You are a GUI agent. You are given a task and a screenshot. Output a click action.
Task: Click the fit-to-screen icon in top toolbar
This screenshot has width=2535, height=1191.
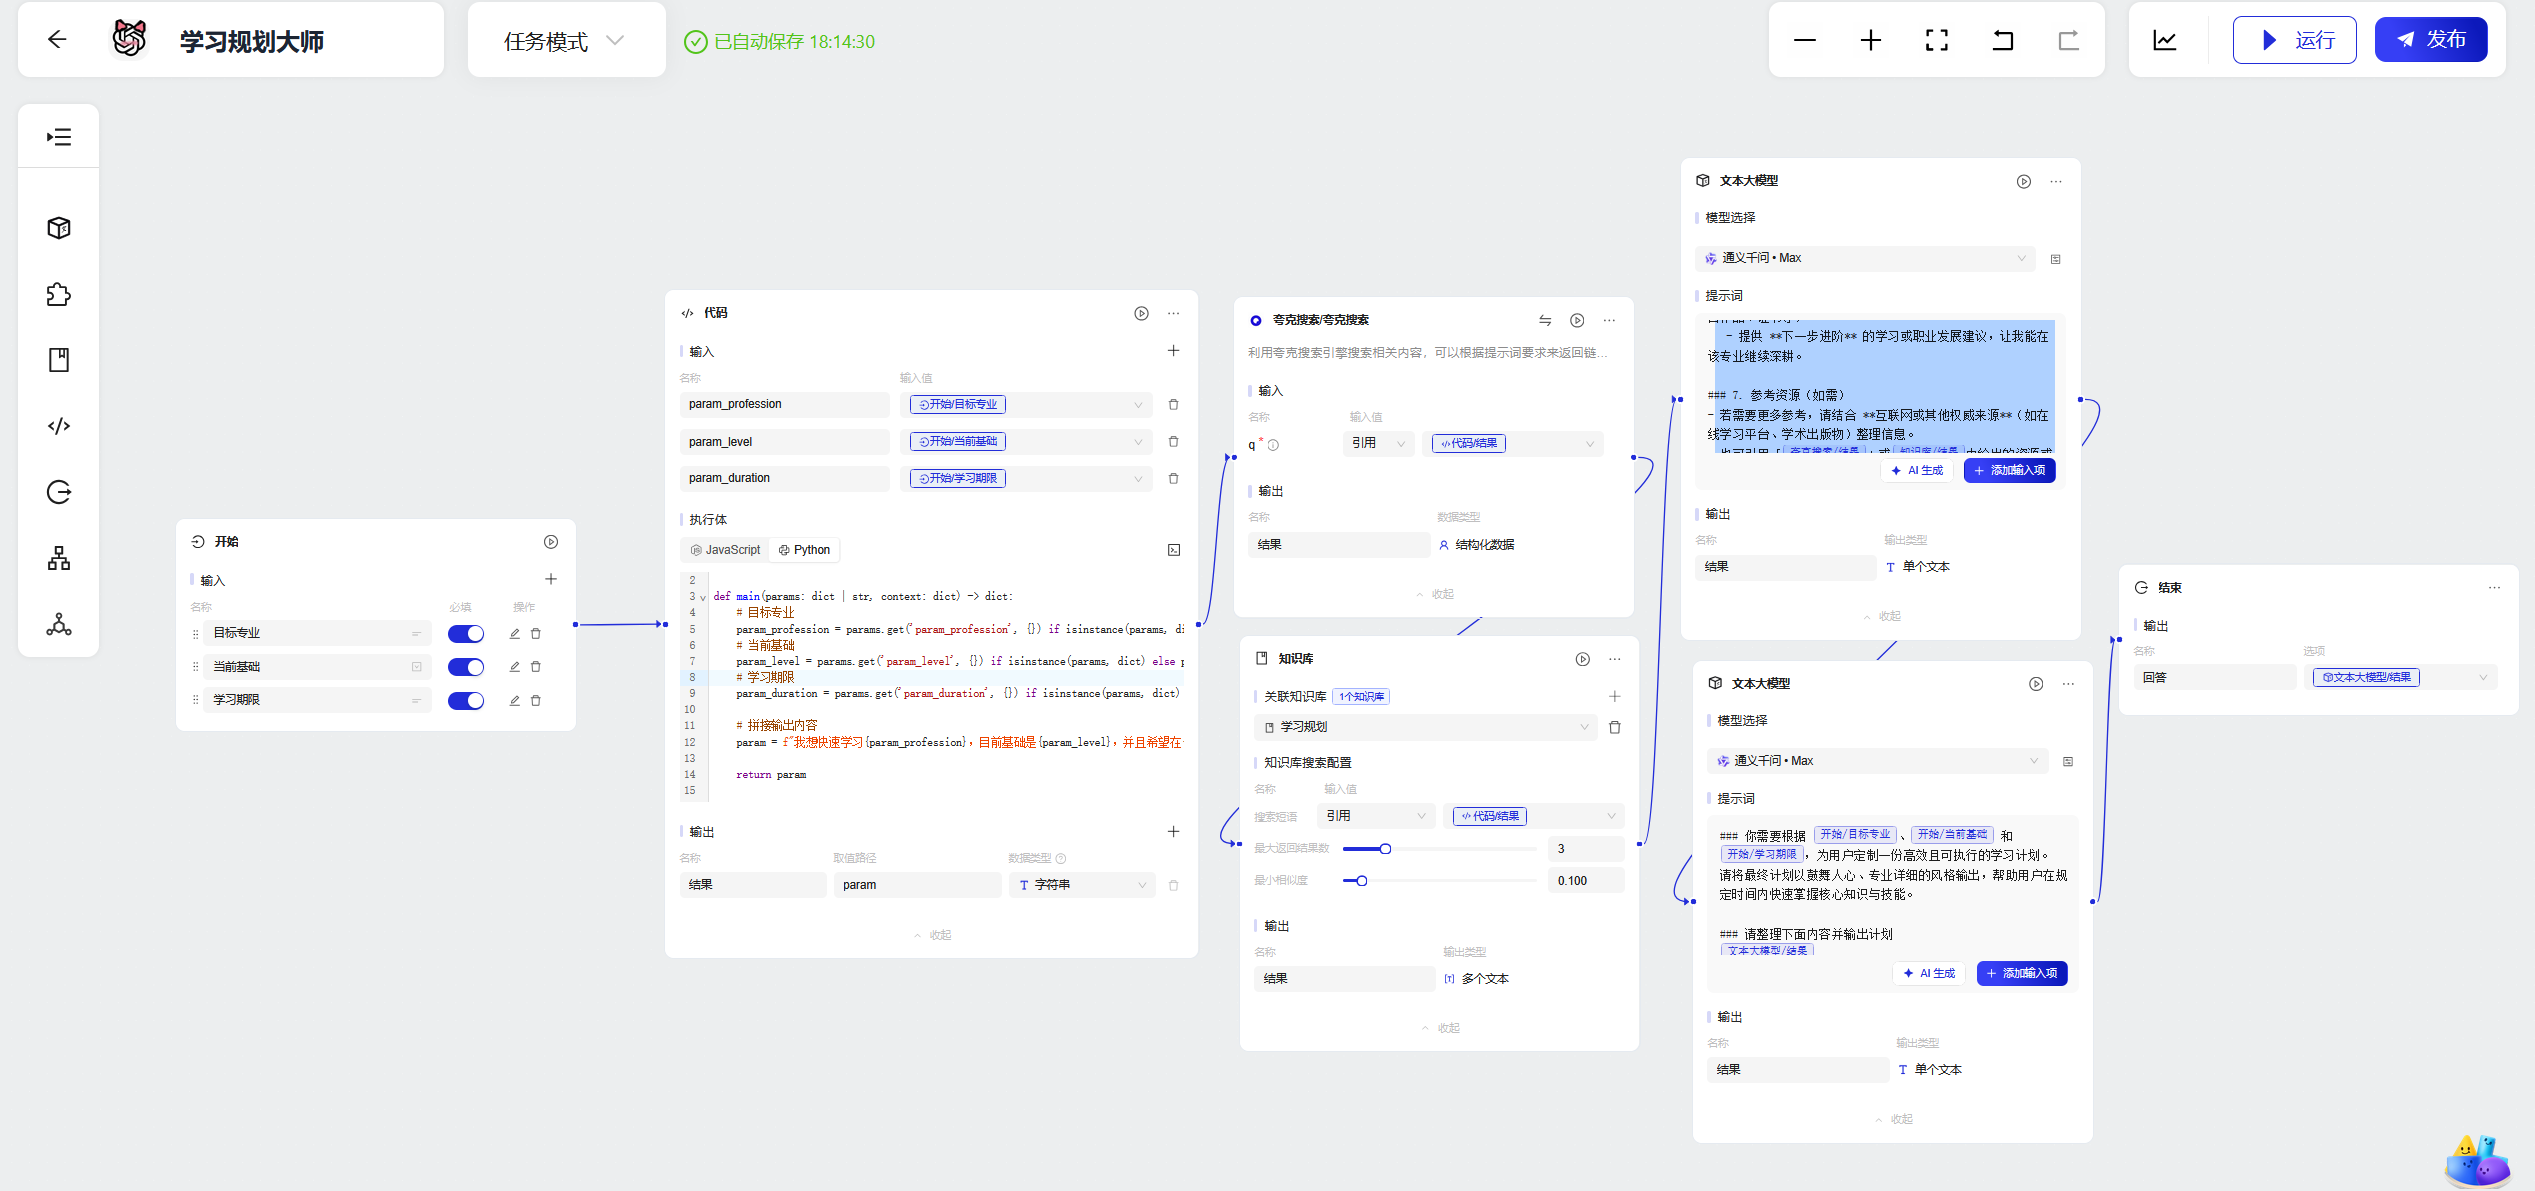coord(1936,40)
